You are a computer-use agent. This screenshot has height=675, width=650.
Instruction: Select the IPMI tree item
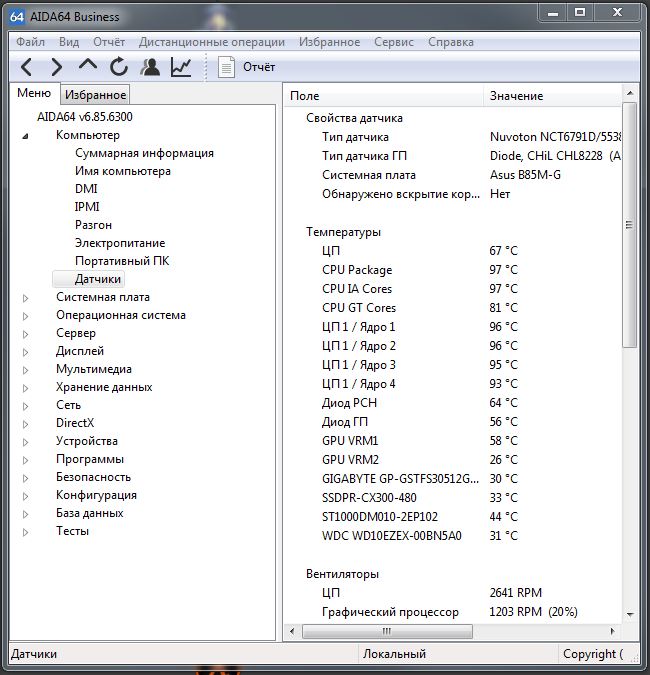pyautogui.click(x=87, y=207)
